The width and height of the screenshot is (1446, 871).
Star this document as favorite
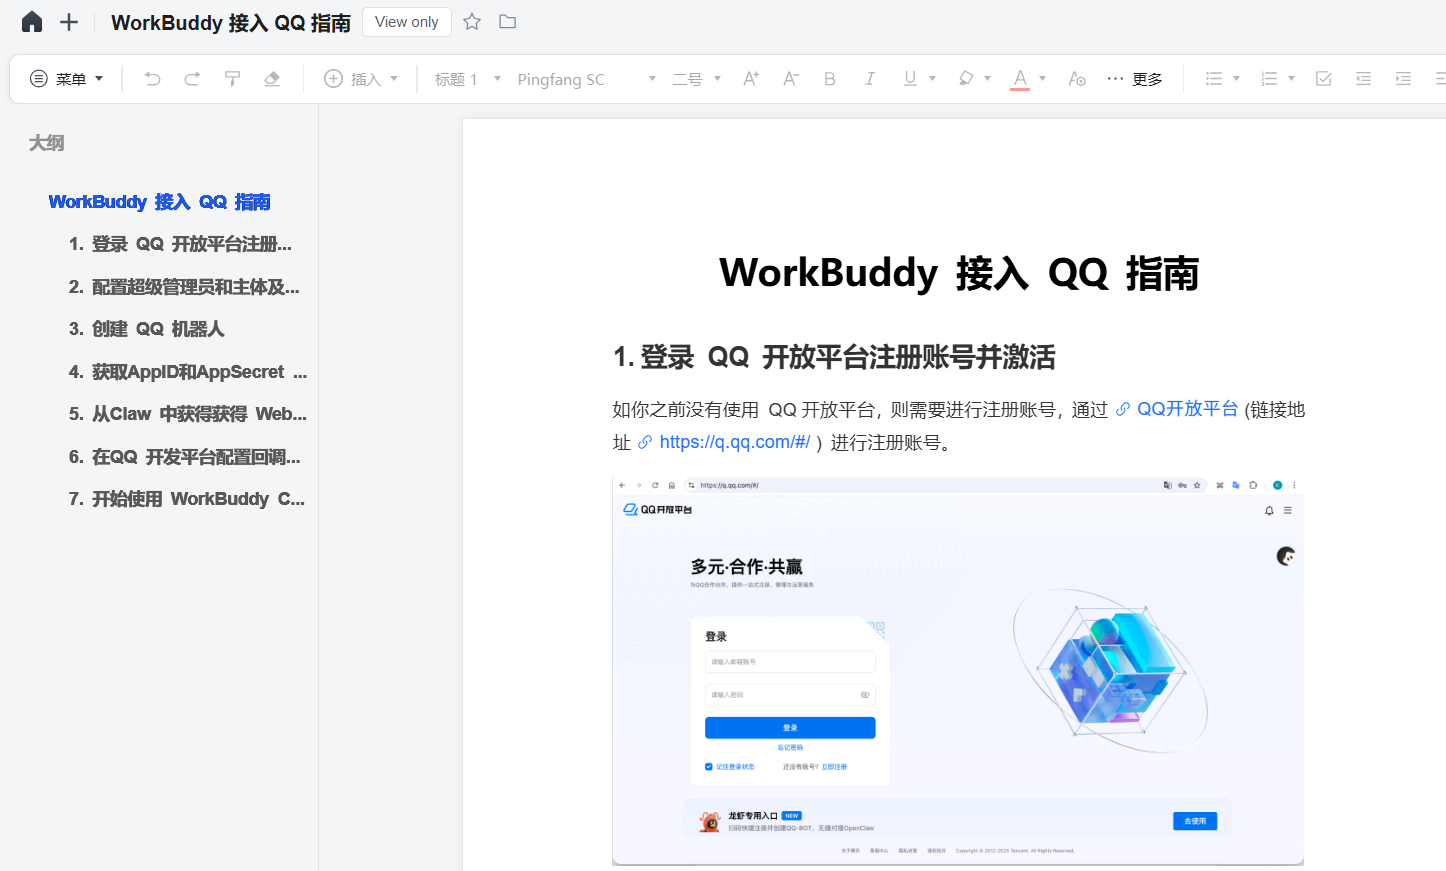(472, 22)
